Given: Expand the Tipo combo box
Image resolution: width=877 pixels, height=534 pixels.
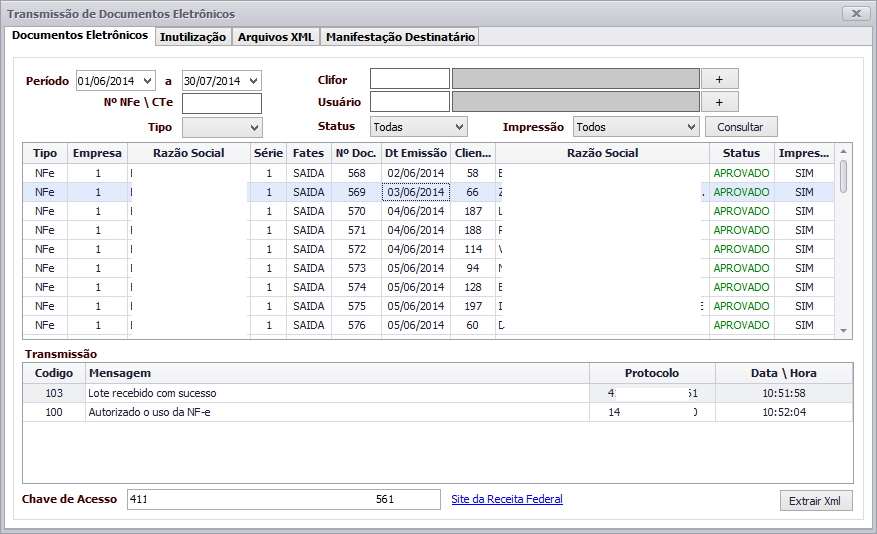Looking at the screenshot, I should pyautogui.click(x=254, y=127).
